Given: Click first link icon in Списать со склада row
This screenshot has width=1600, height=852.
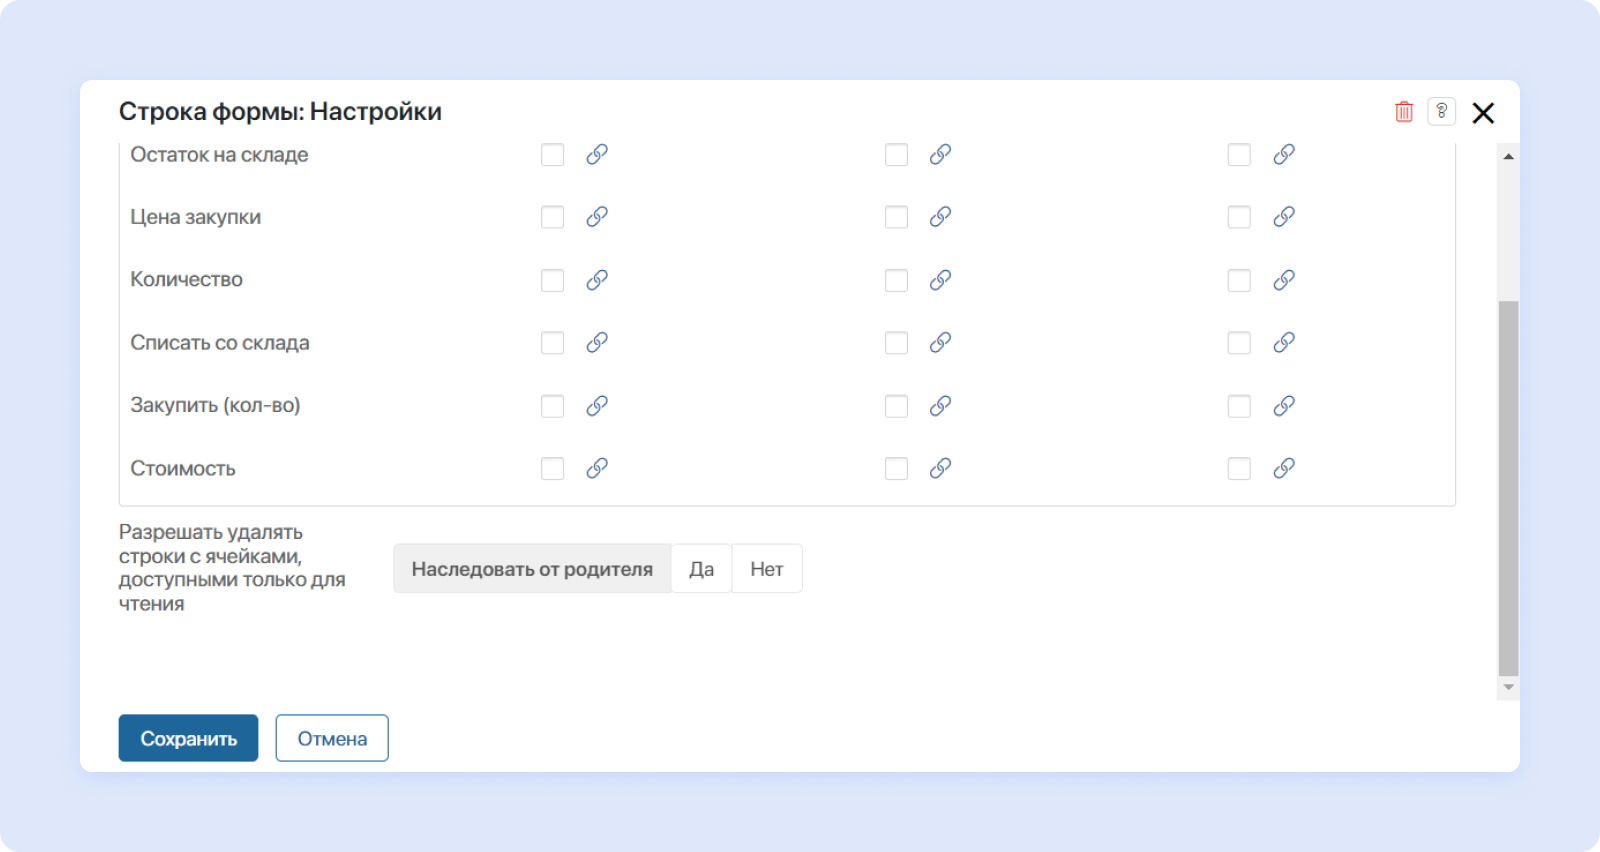Looking at the screenshot, I should click(597, 343).
